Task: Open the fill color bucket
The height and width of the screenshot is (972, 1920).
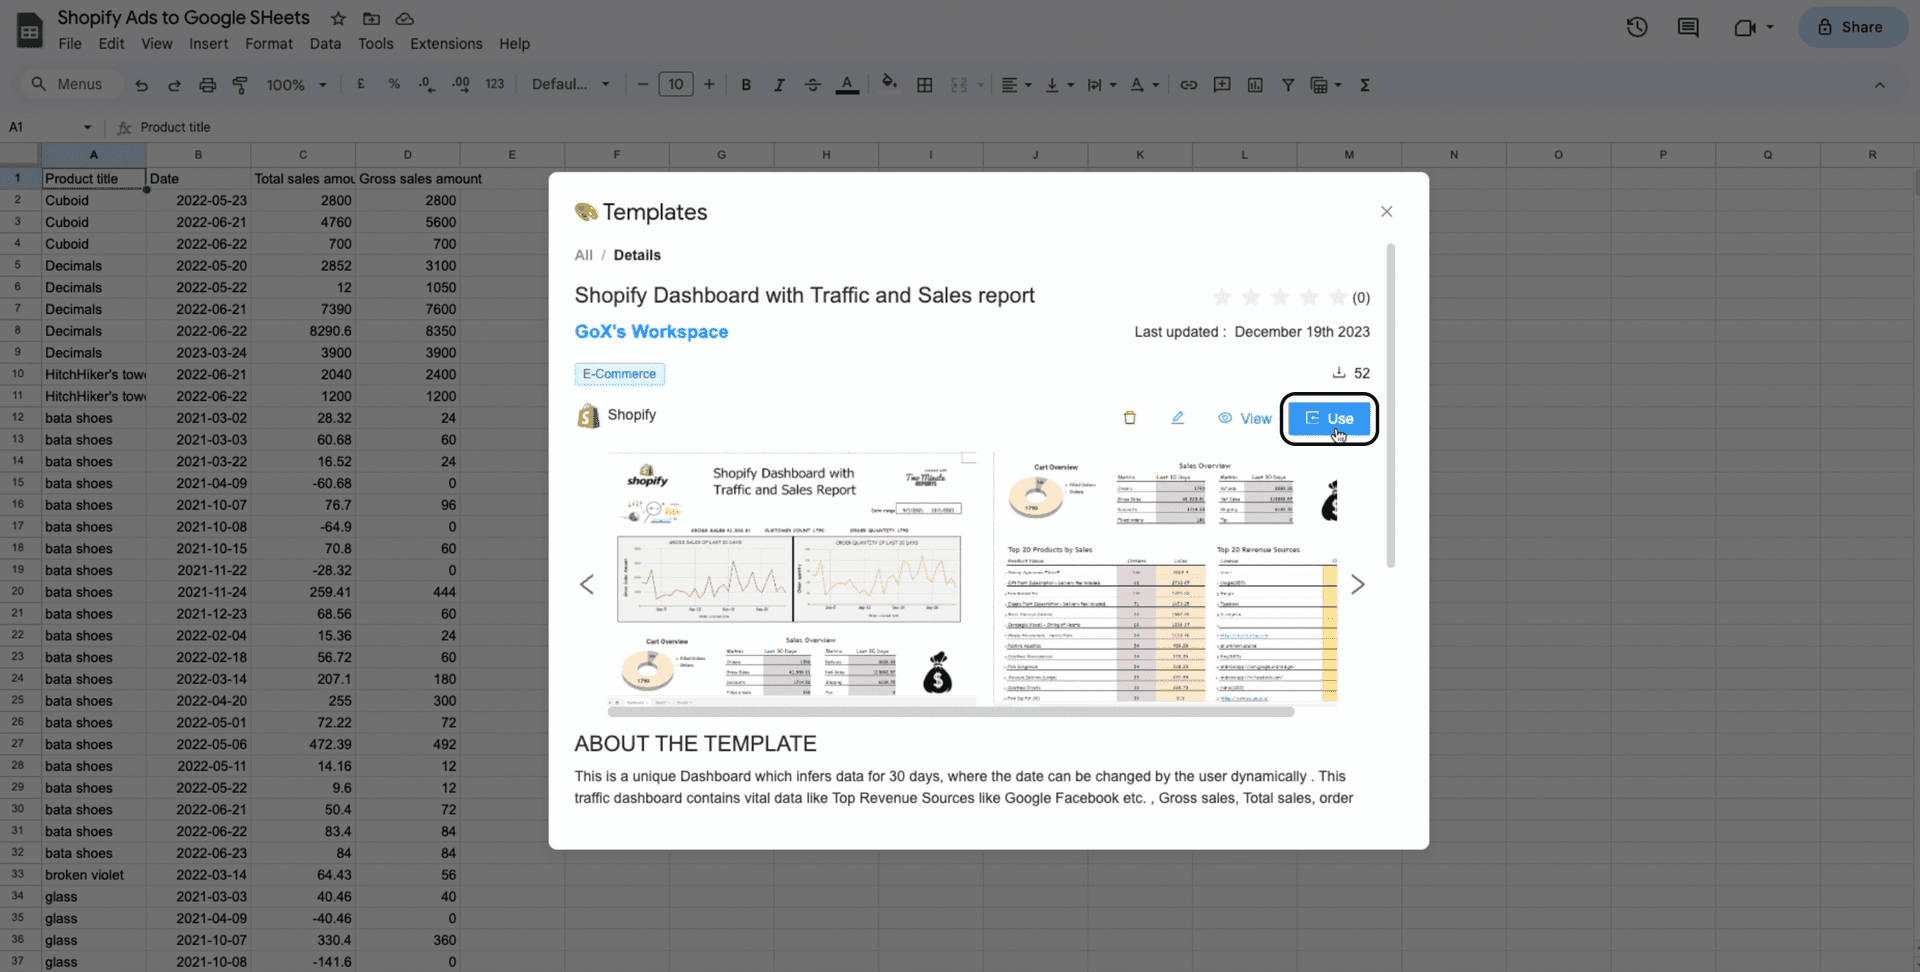Action: pyautogui.click(x=889, y=84)
